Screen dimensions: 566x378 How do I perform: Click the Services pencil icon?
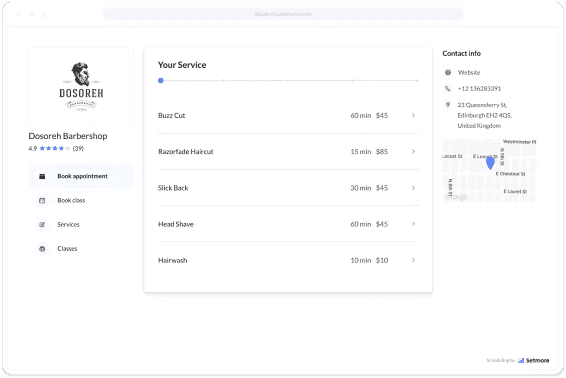pos(42,225)
